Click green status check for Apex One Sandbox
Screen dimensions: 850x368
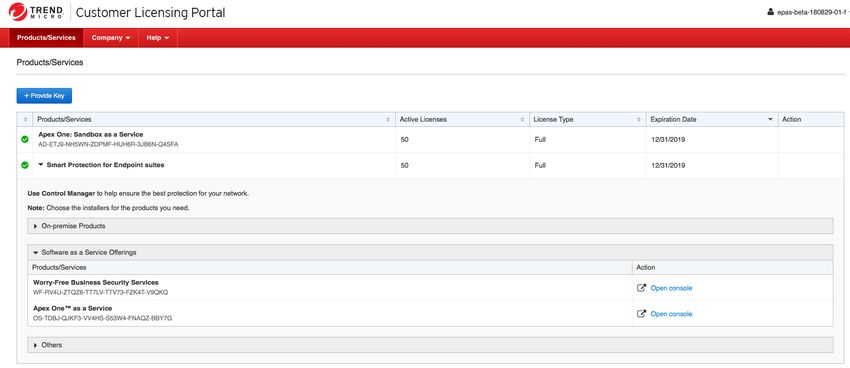tap(24, 139)
